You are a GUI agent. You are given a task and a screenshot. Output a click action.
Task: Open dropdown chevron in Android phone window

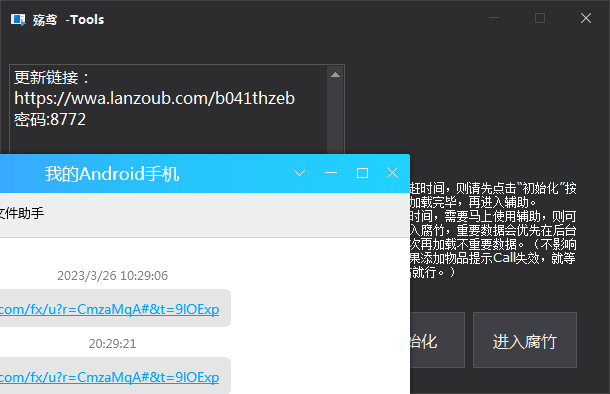299,173
